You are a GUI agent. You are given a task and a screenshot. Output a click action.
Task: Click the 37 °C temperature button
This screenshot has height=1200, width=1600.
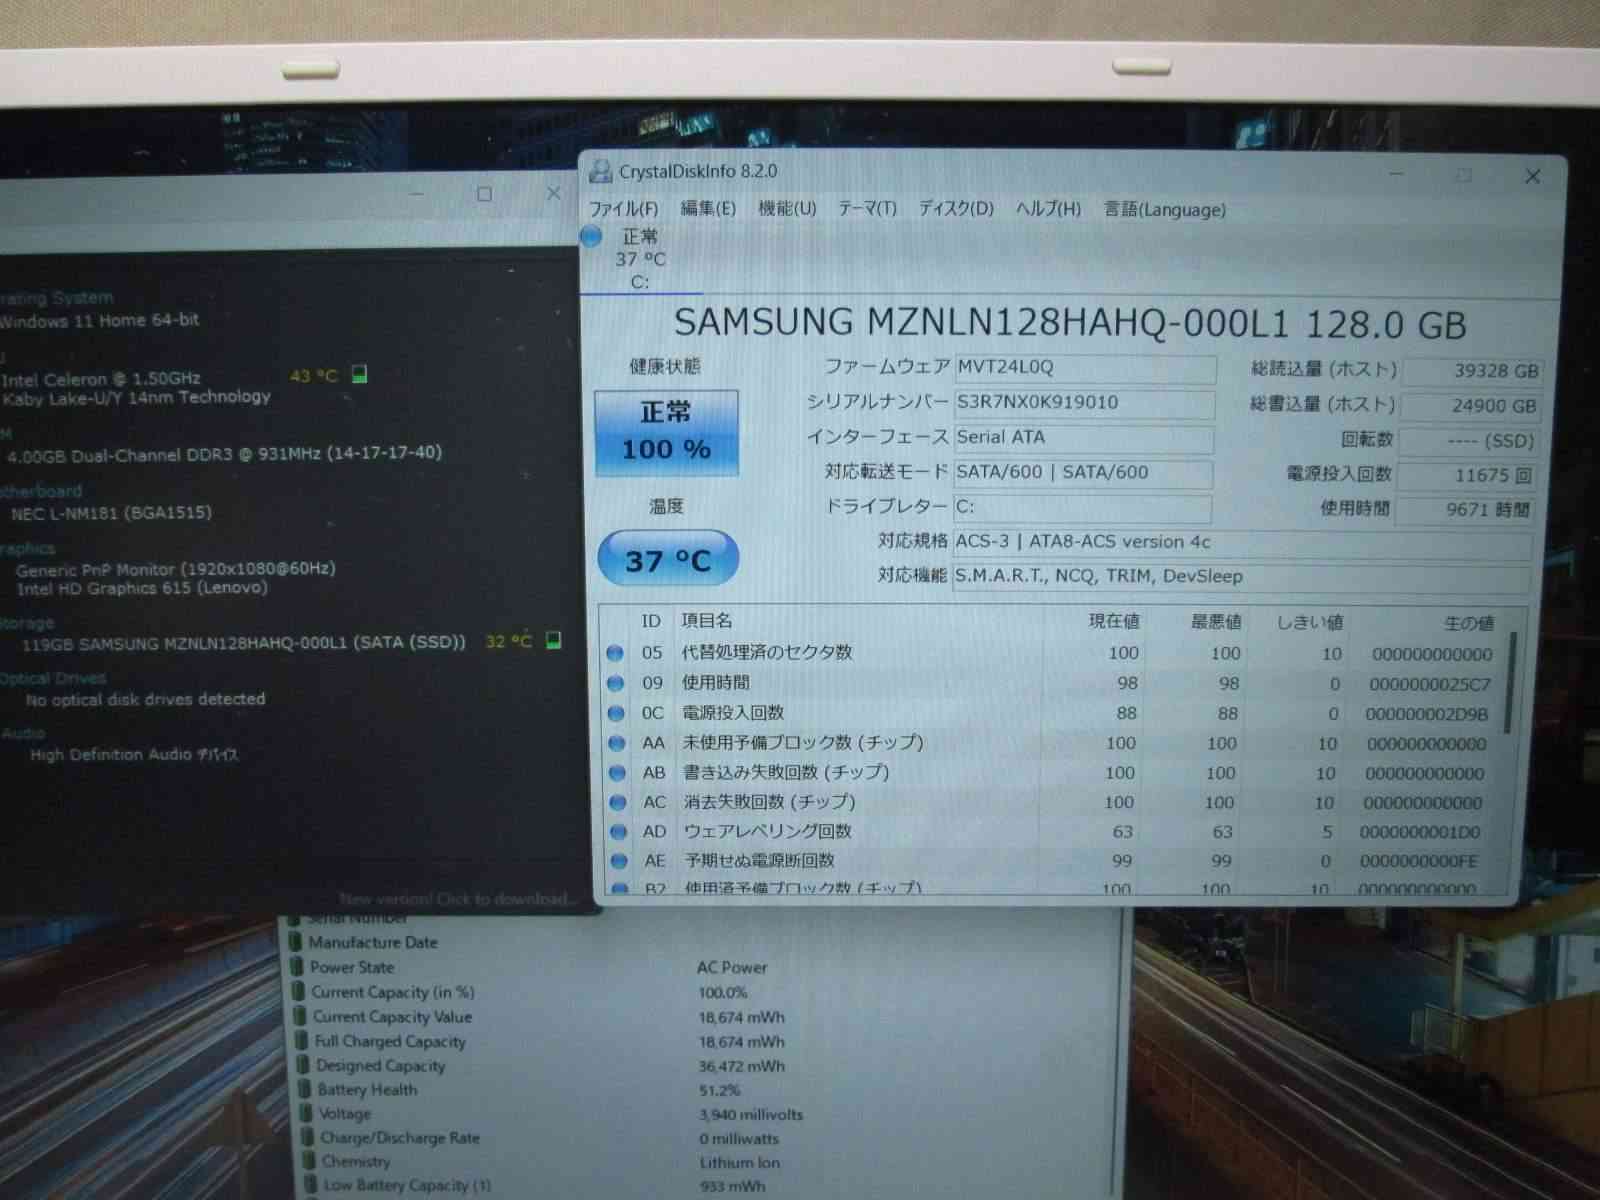(x=668, y=559)
